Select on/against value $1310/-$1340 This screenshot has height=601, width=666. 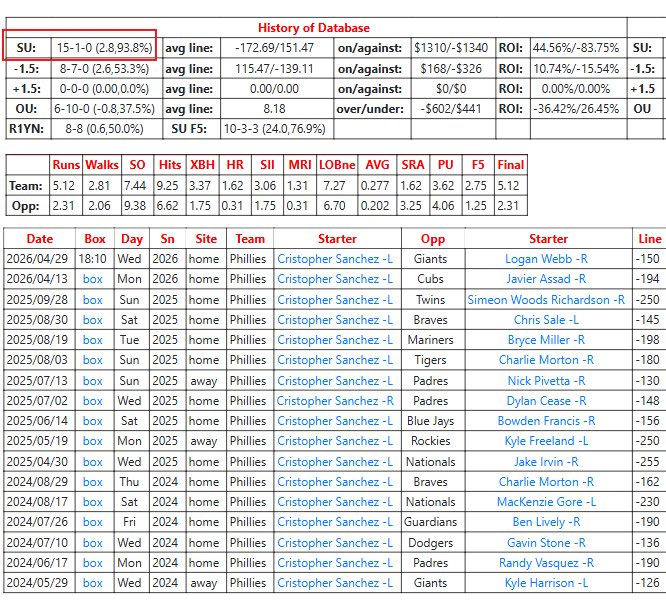tap(451, 48)
